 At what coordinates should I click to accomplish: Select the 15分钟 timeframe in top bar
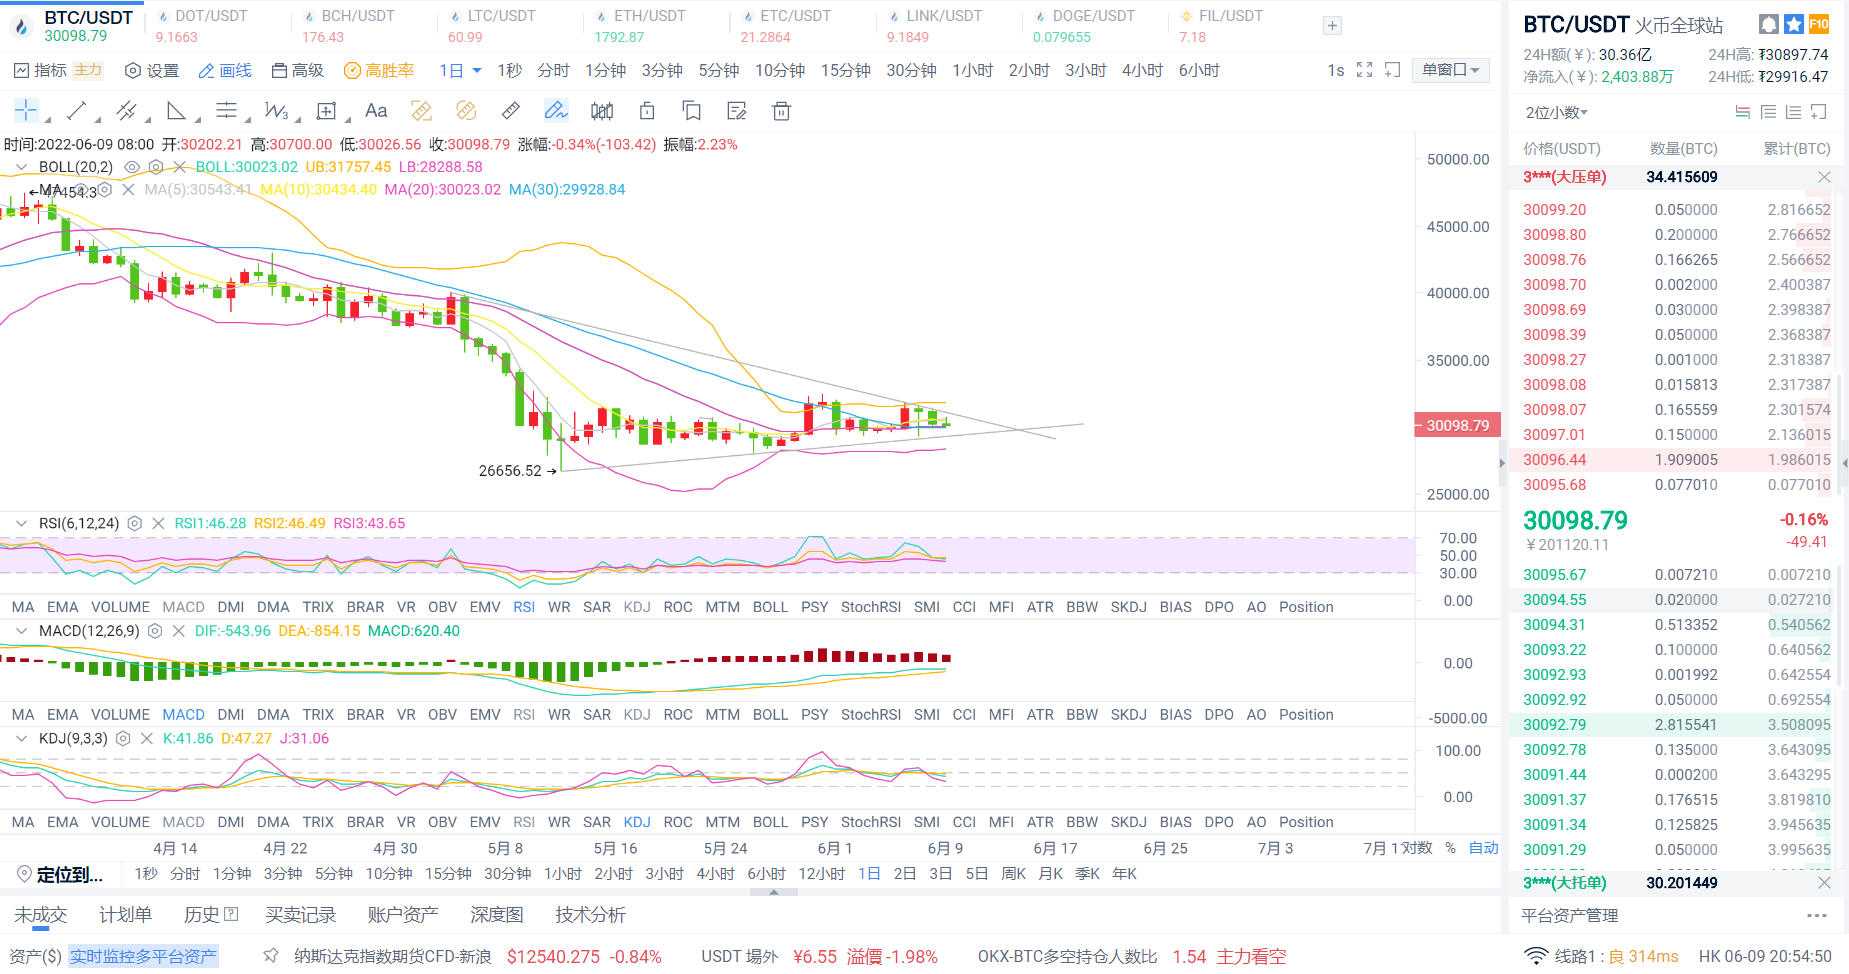[x=845, y=70]
